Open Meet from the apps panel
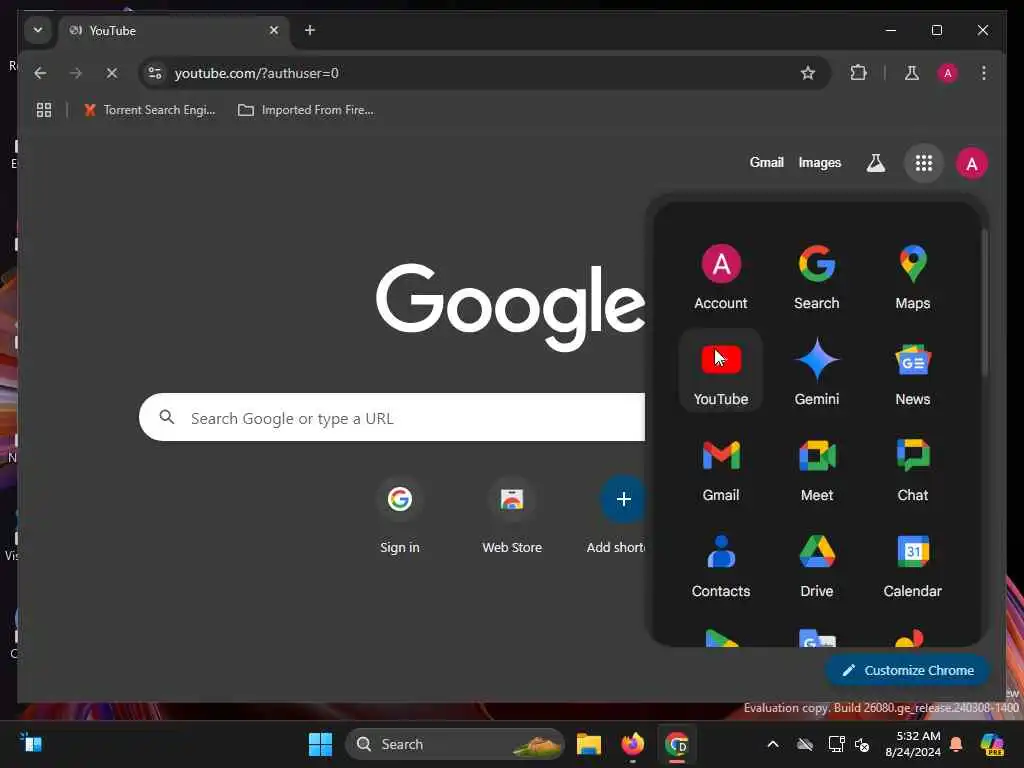 pyautogui.click(x=816, y=468)
